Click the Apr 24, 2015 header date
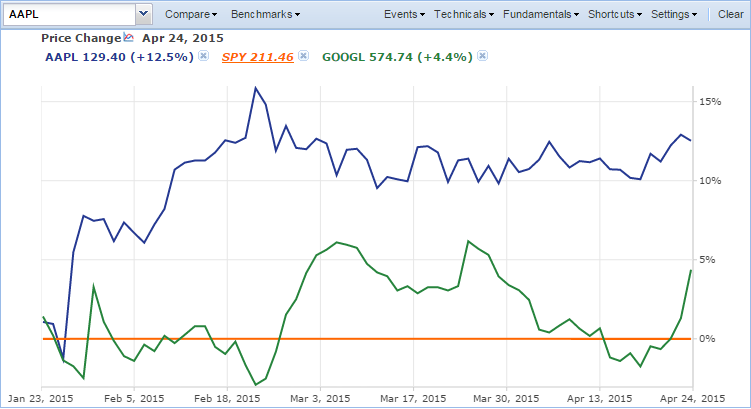 pyautogui.click(x=183, y=38)
